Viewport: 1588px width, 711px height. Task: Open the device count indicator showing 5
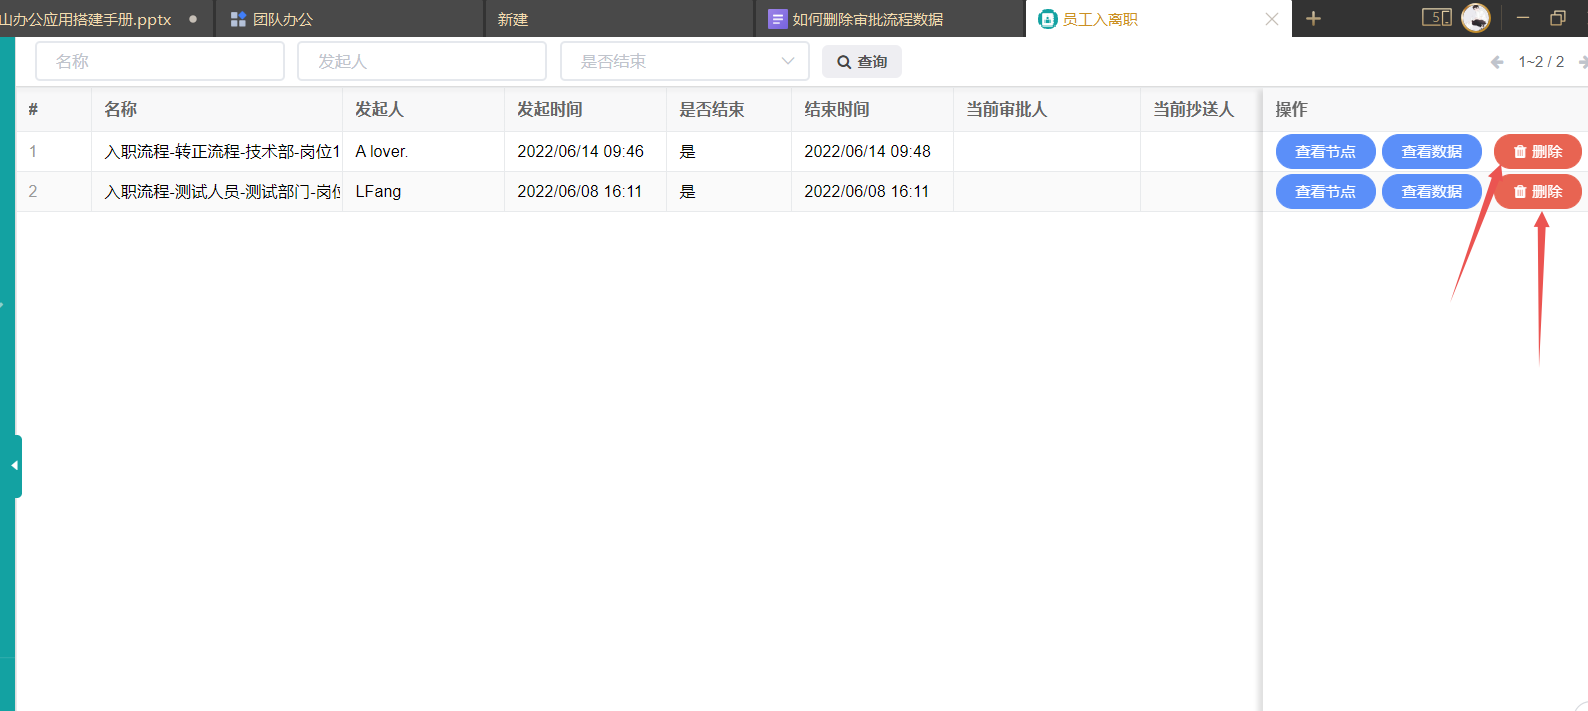[1436, 17]
